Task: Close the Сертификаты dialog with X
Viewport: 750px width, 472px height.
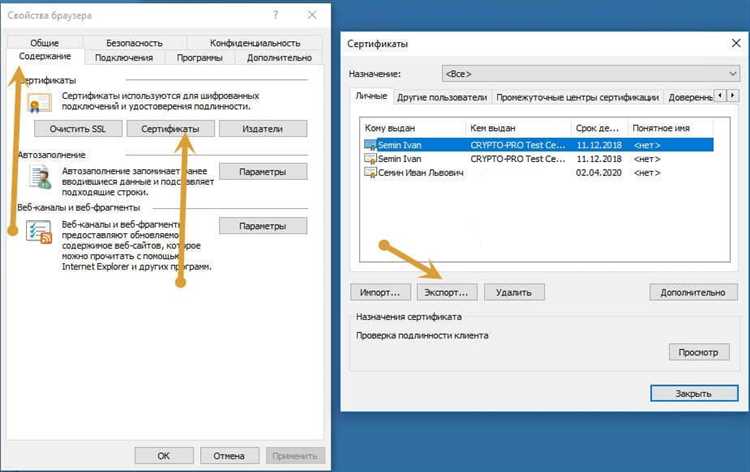Action: pyautogui.click(x=736, y=44)
